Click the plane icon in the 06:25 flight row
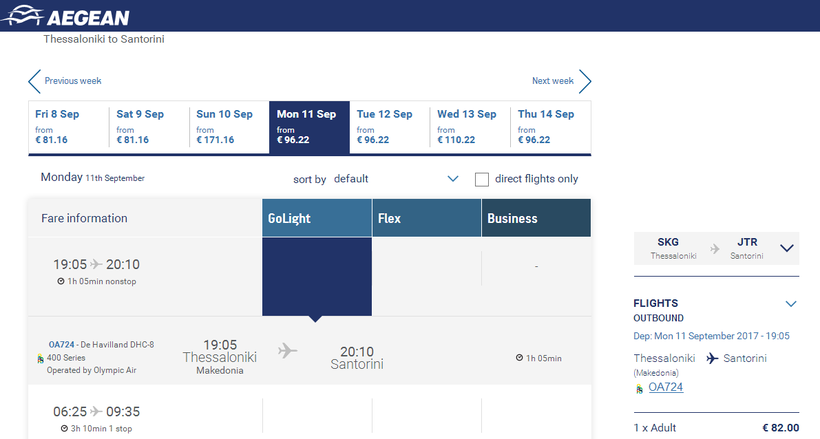Screen dimensions: 820x439 pyautogui.click(x=96, y=411)
